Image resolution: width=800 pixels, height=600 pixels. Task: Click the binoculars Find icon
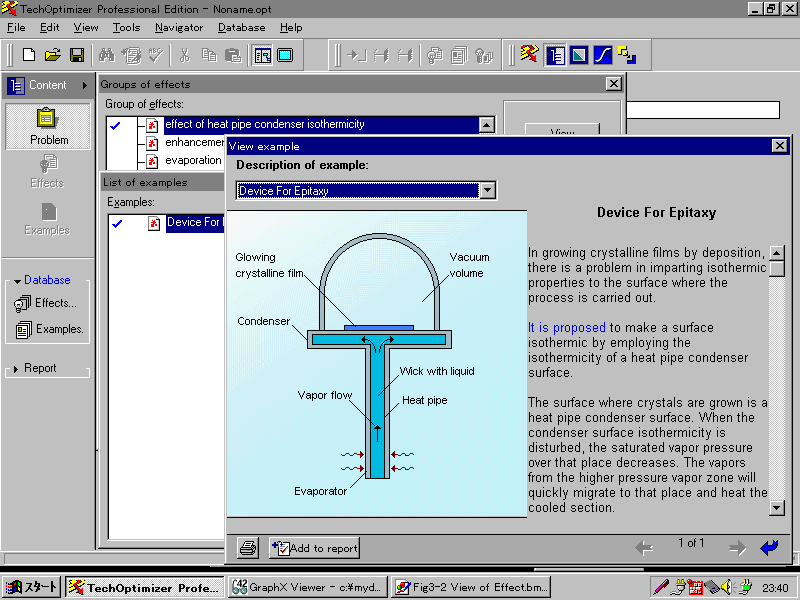point(107,55)
